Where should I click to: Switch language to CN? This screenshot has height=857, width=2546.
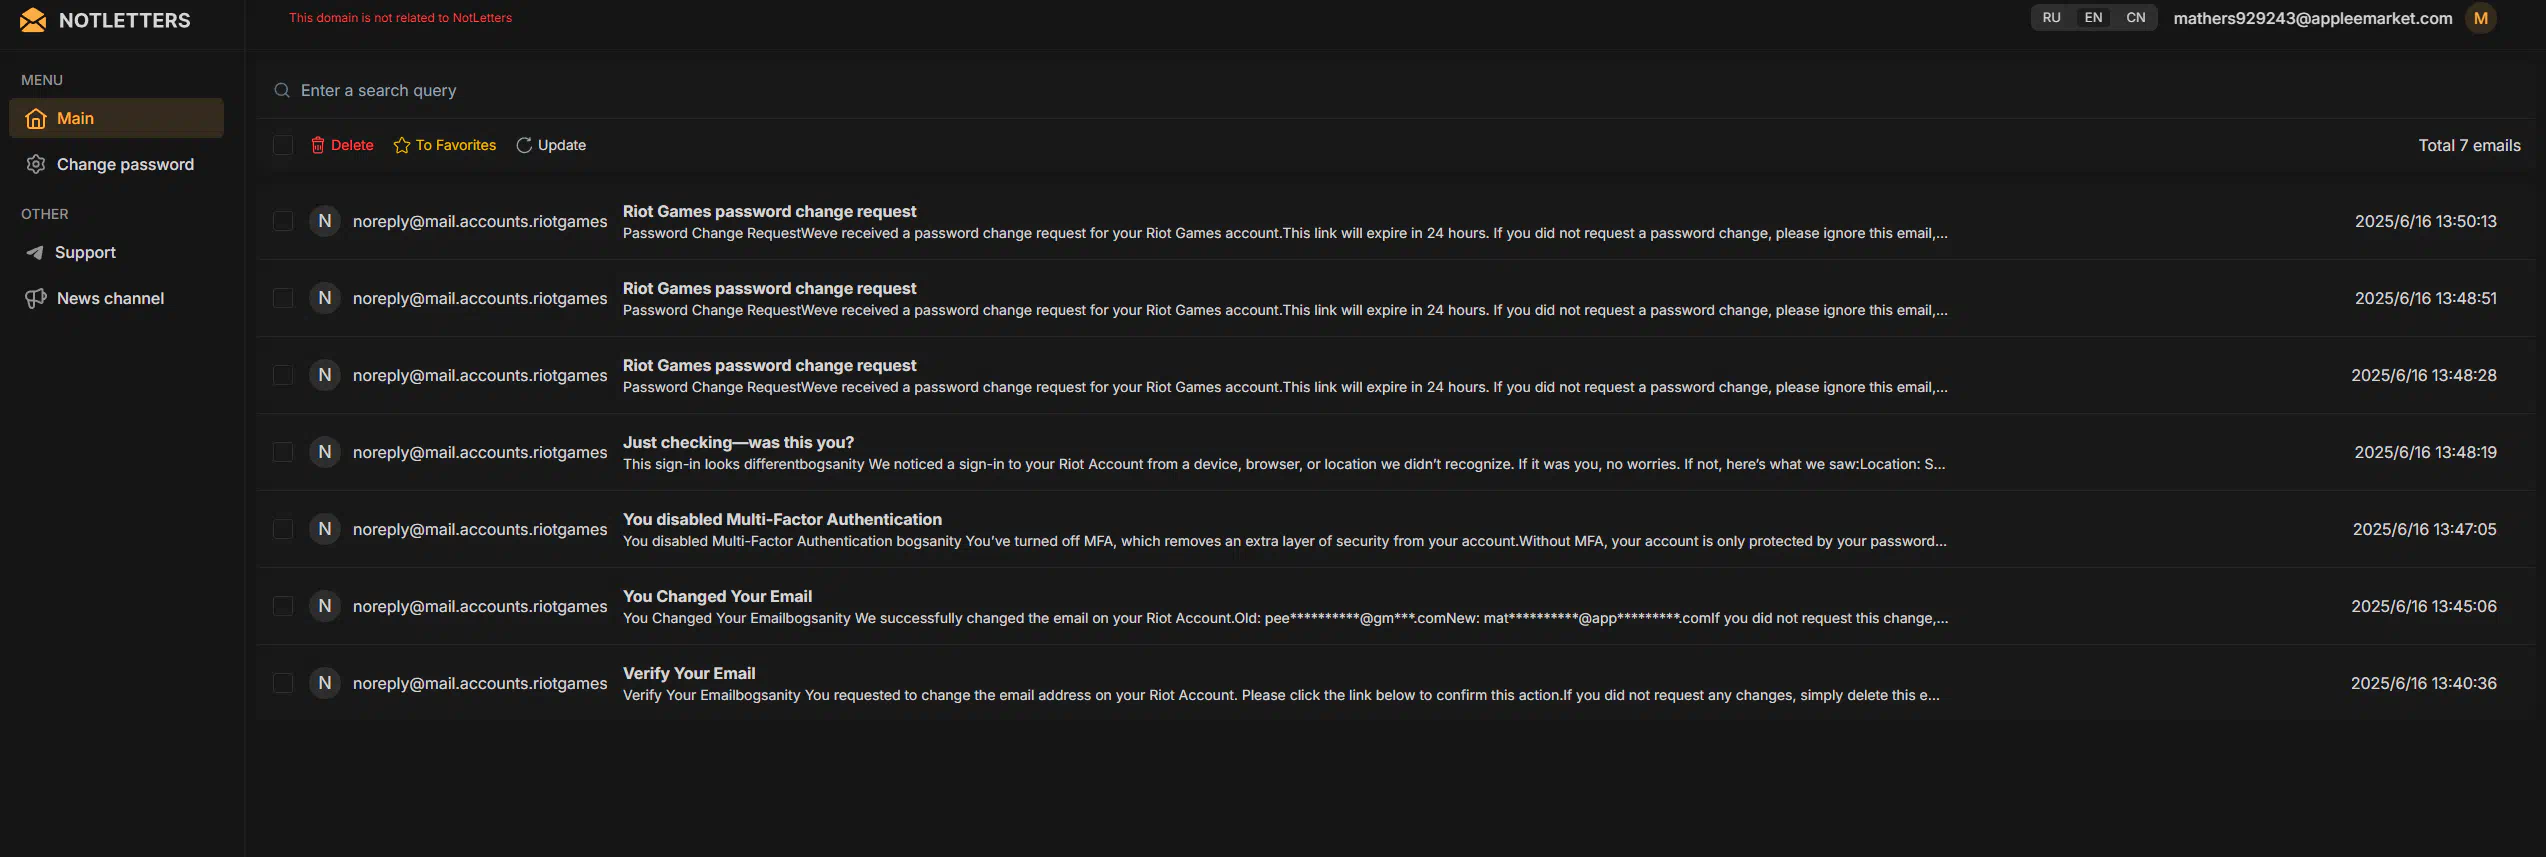pos(2136,18)
